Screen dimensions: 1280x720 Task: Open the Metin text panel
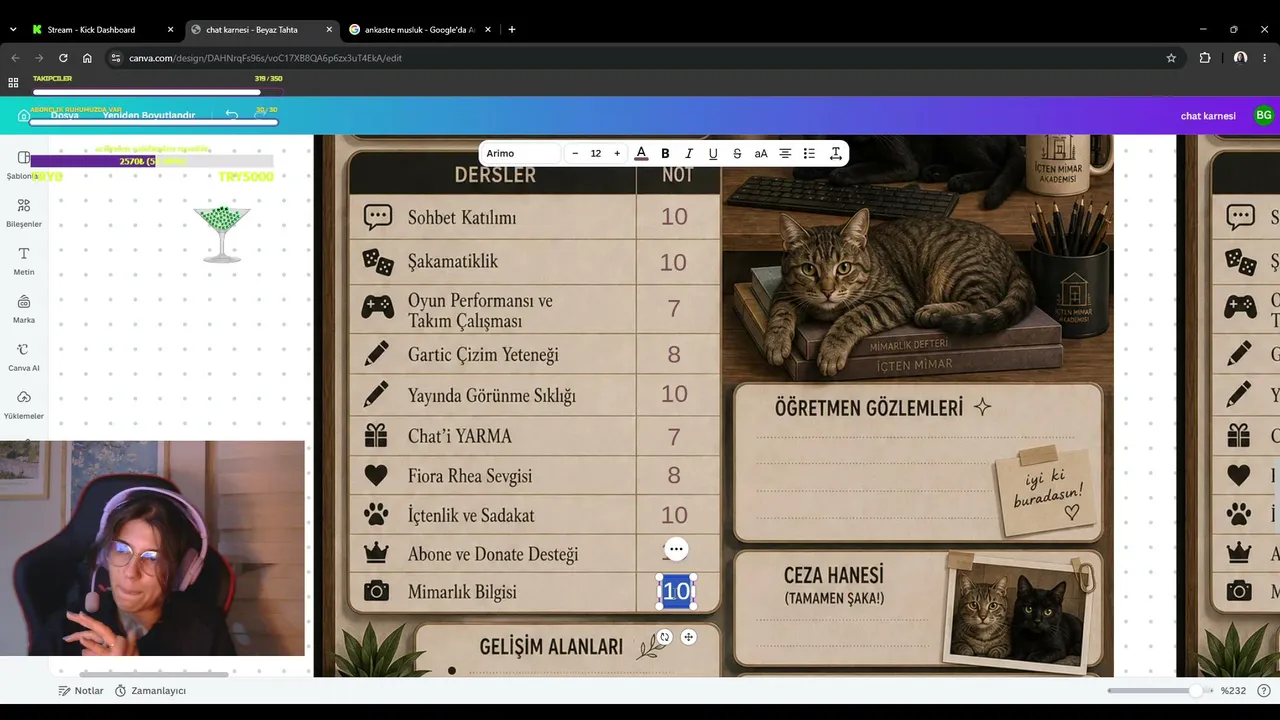(x=23, y=260)
